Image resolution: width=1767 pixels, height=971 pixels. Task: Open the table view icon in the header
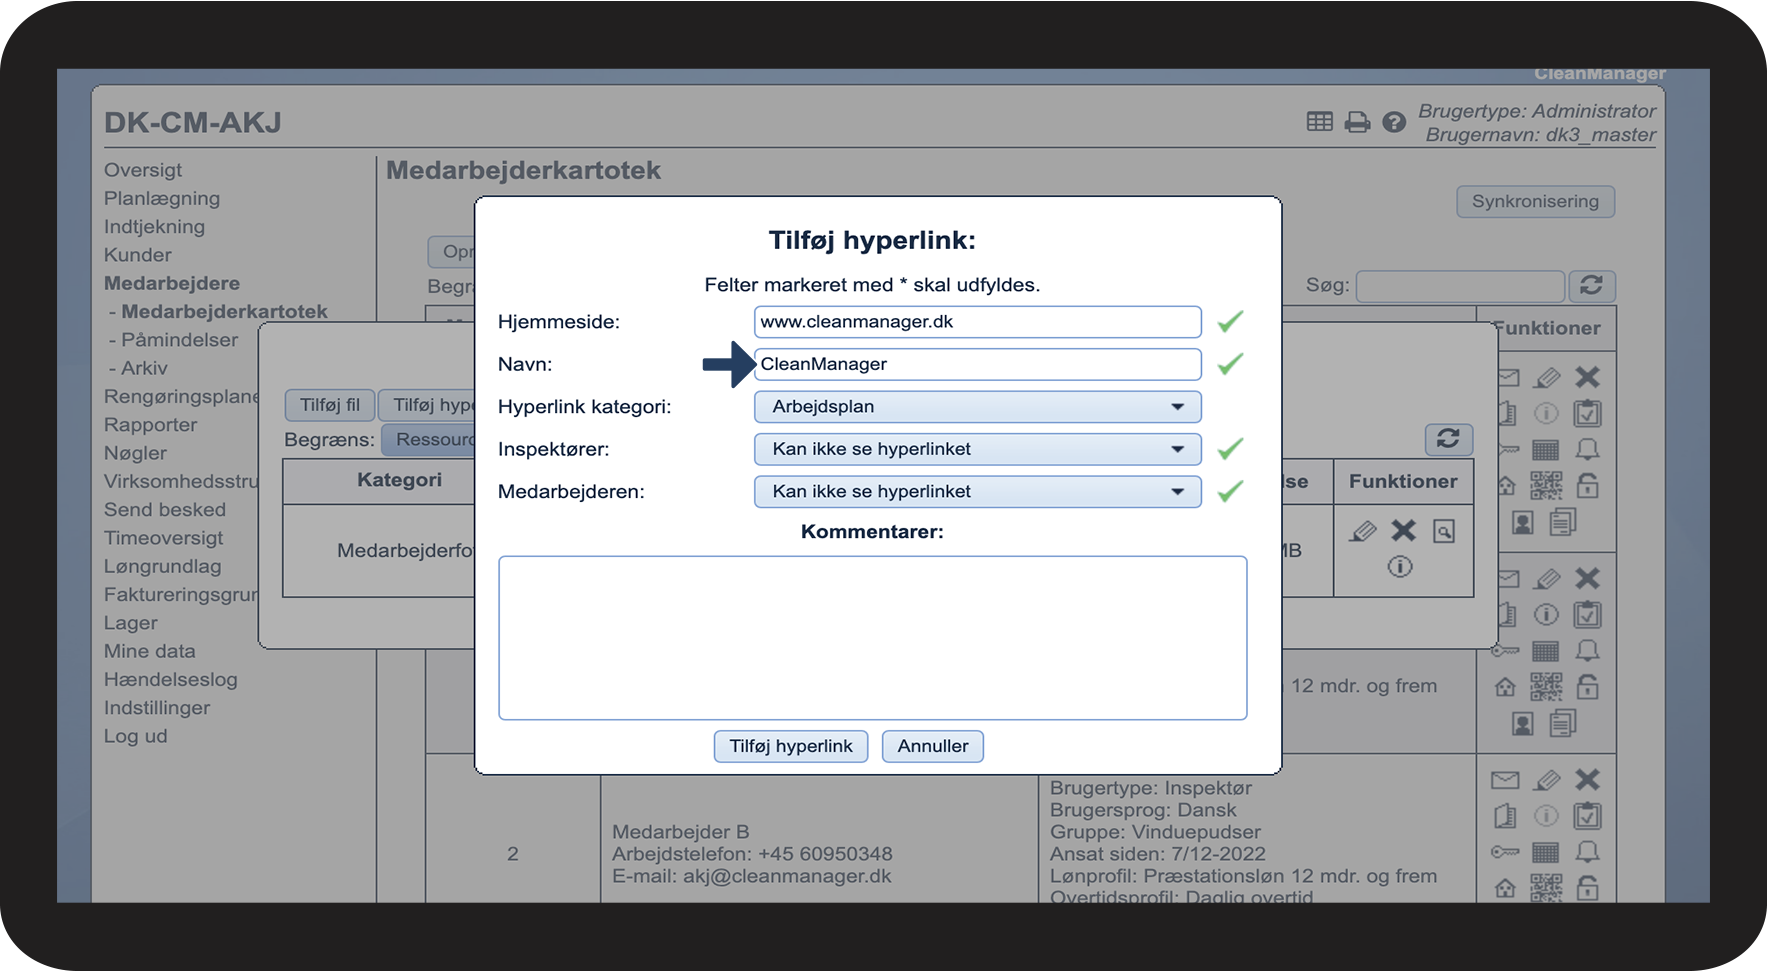pyautogui.click(x=1319, y=122)
